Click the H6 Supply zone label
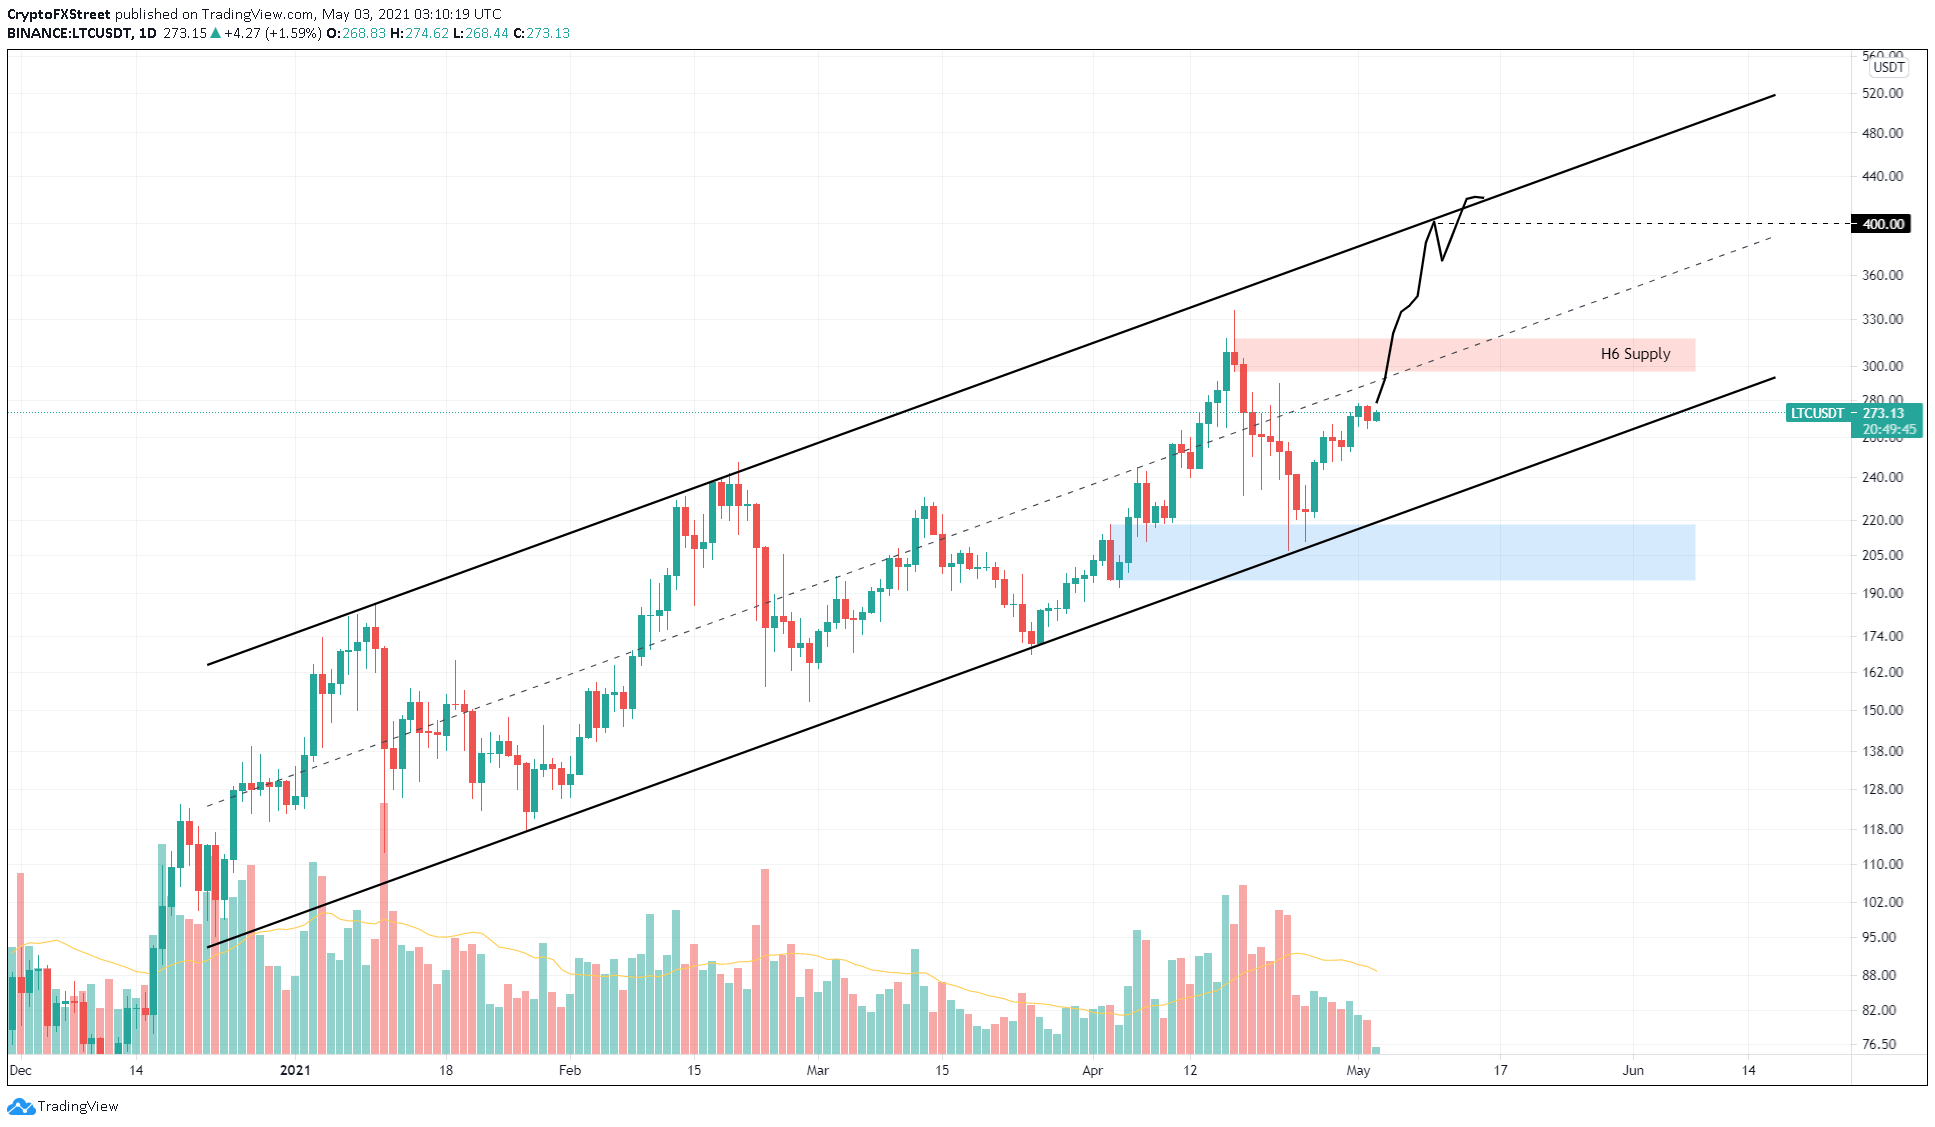Screen dimensions: 1935x1127 [x=1635, y=354]
